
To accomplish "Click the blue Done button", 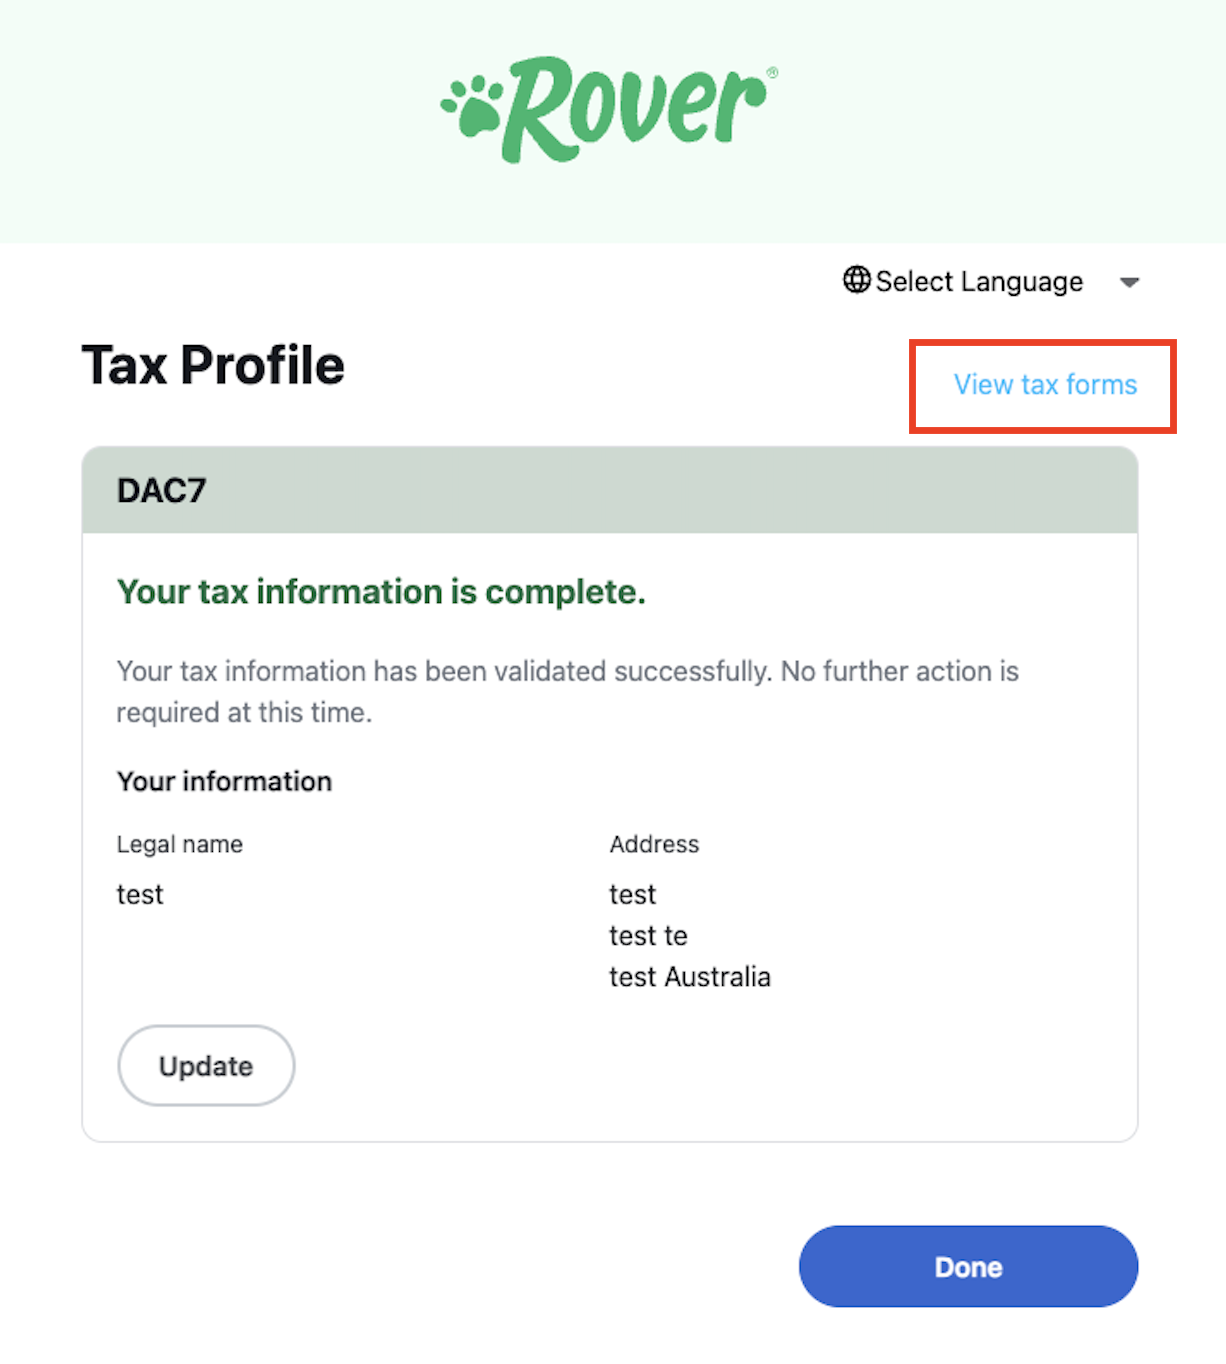I will (968, 1266).
